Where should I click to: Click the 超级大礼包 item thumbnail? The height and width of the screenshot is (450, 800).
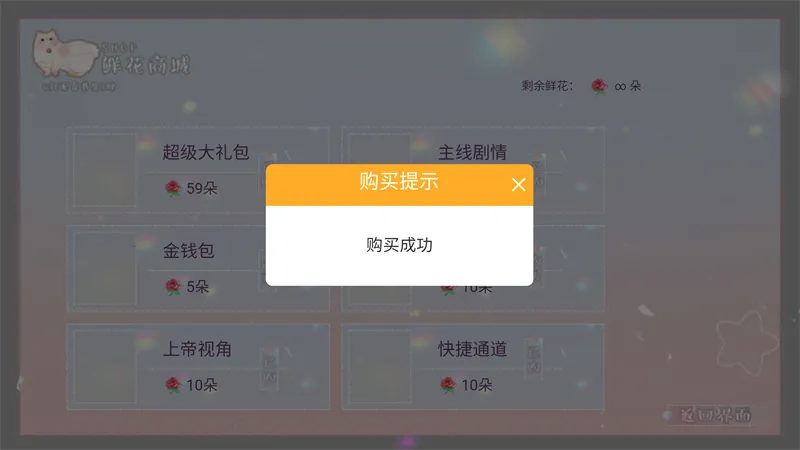tap(105, 170)
